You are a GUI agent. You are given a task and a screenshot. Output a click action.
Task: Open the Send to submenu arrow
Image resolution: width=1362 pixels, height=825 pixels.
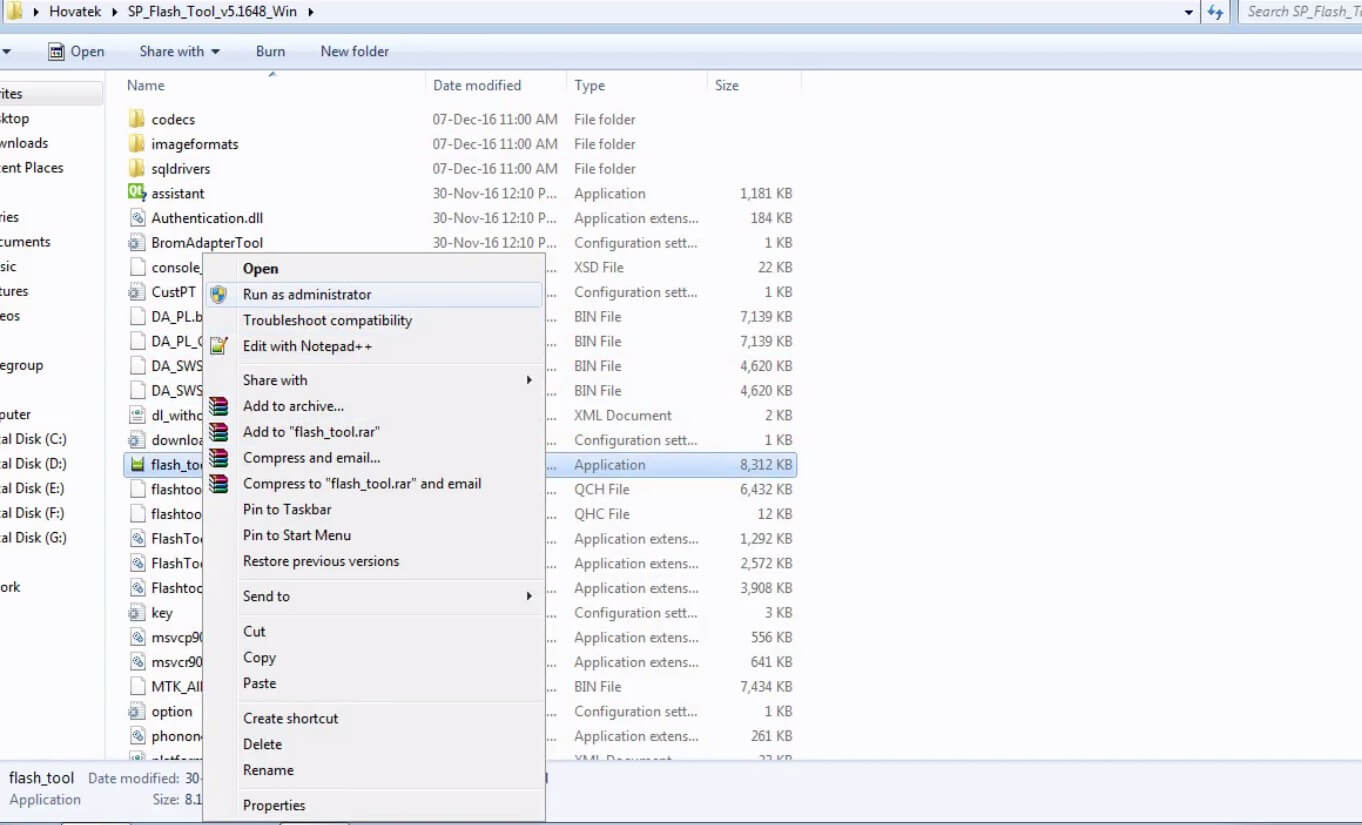pyautogui.click(x=529, y=596)
